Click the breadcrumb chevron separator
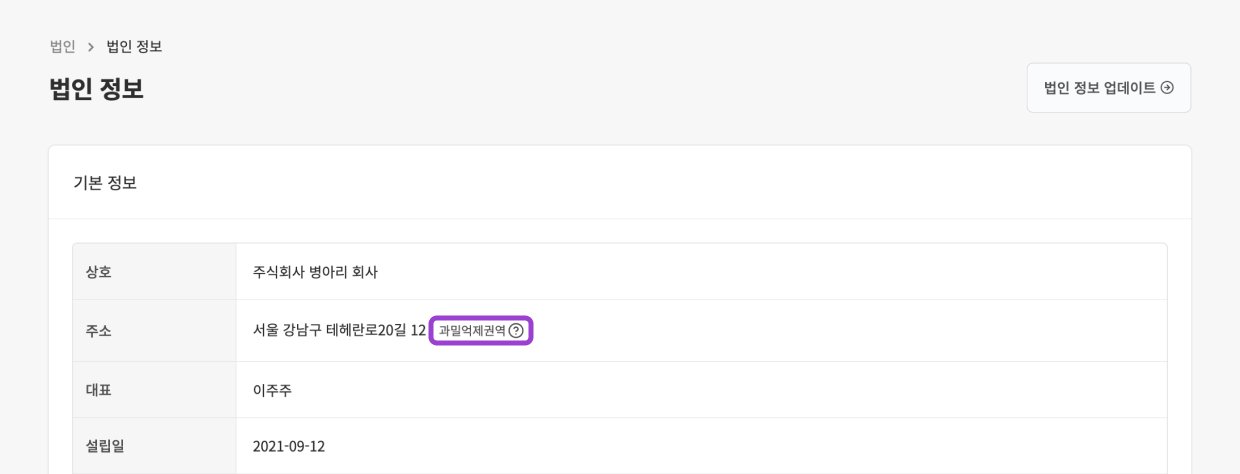This screenshot has width=1240, height=474. [91, 47]
